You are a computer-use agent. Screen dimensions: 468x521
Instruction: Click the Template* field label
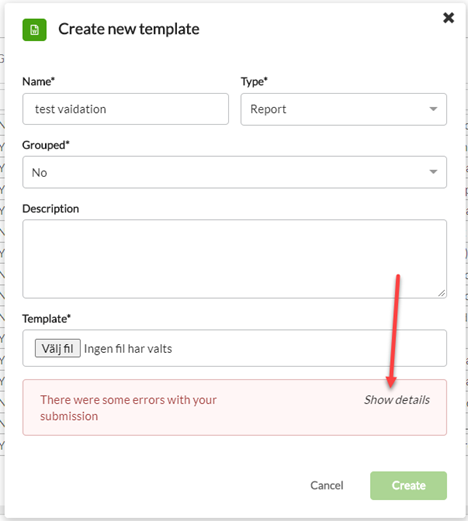(x=46, y=319)
